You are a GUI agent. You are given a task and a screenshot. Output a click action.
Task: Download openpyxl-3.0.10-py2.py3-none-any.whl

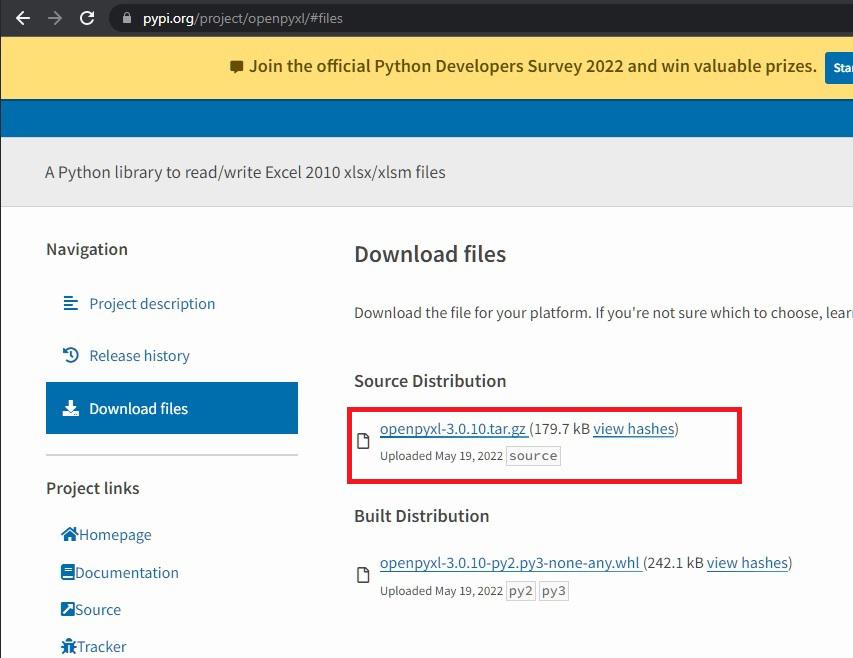[510, 563]
